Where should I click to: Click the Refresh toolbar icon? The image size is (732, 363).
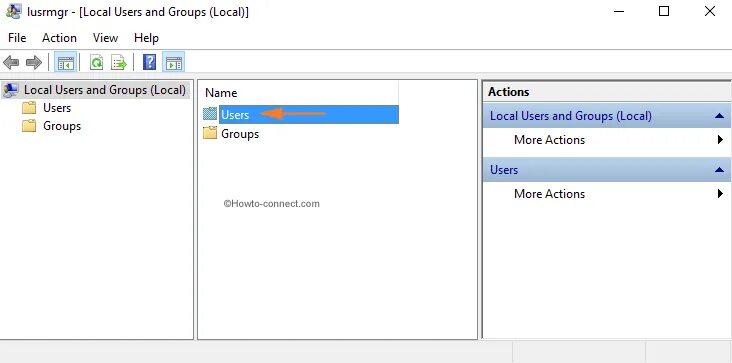(97, 62)
